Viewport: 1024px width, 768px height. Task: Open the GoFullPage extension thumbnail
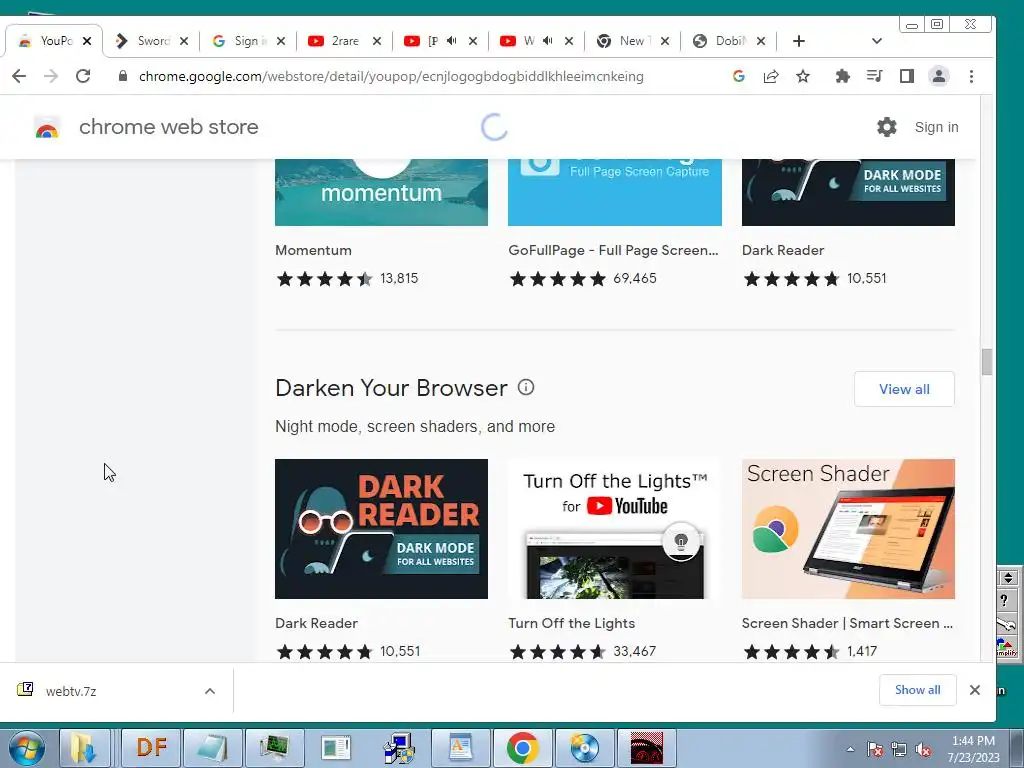pos(615,193)
